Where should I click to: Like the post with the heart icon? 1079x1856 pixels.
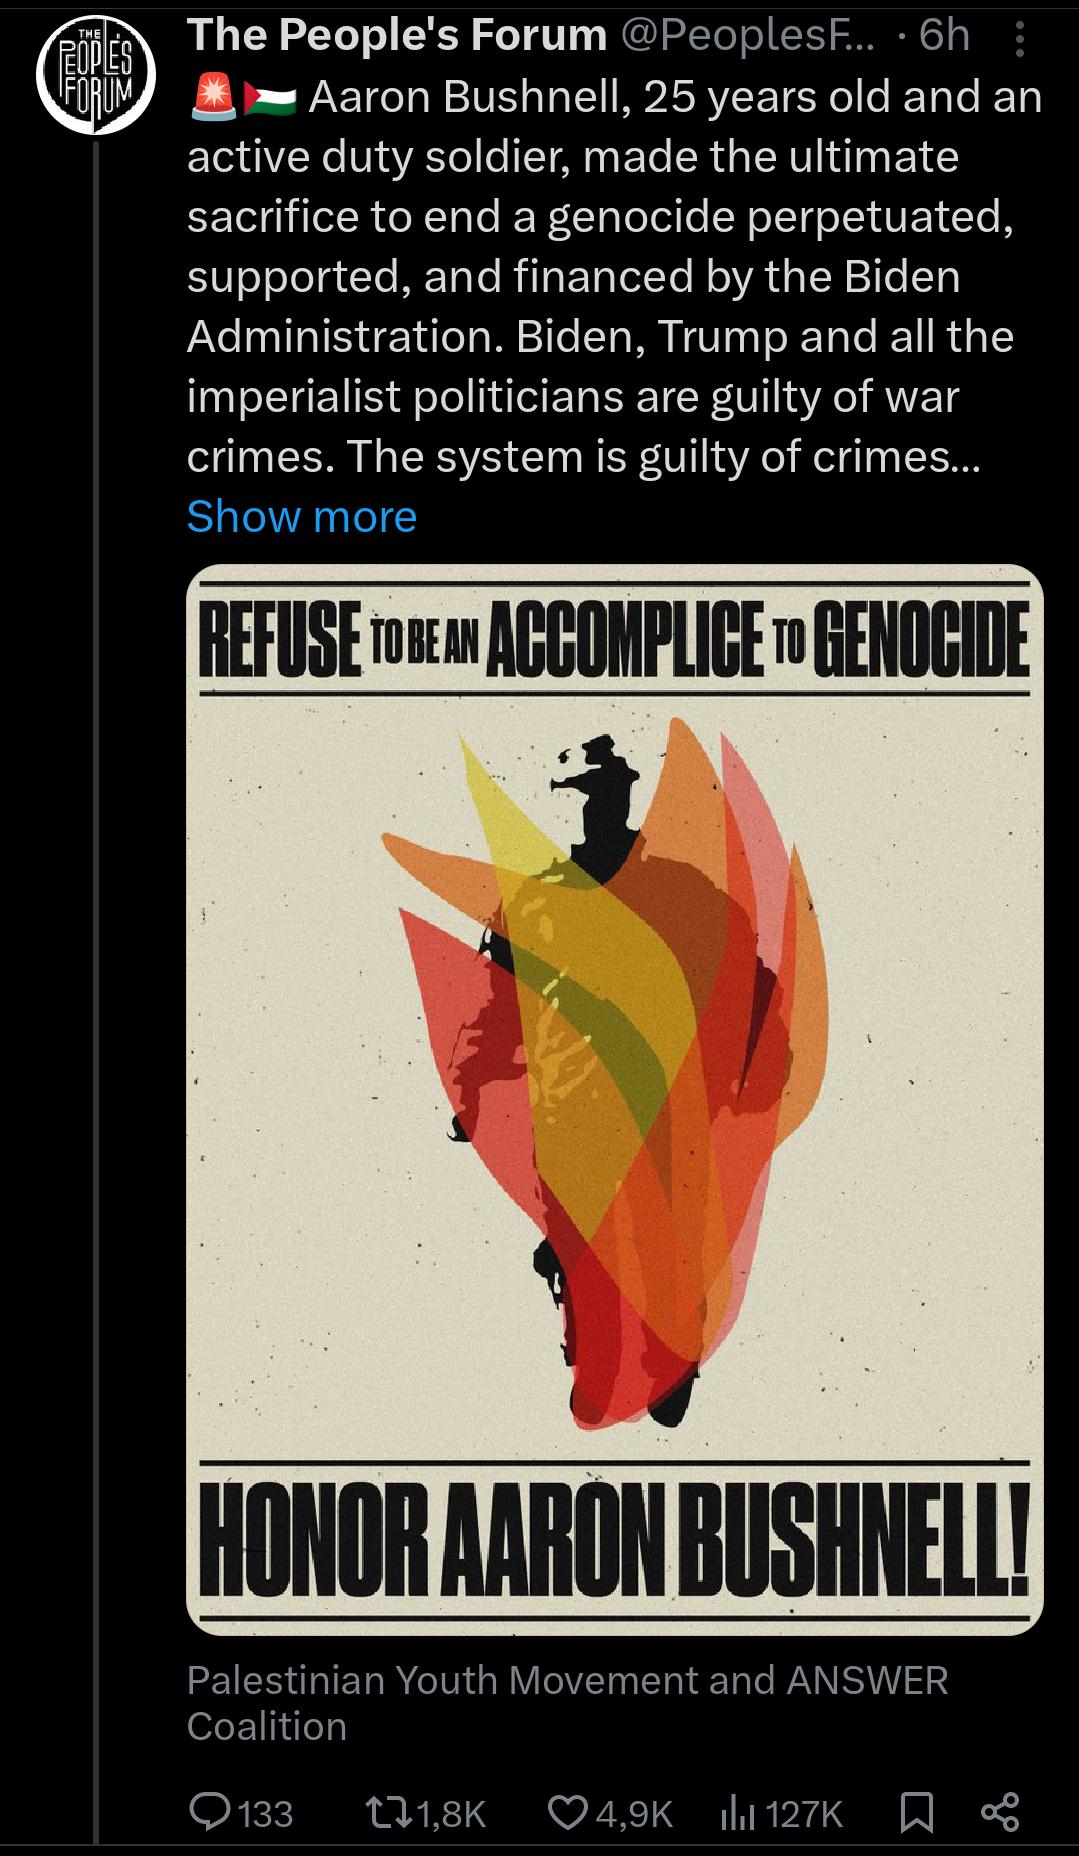568,1812
